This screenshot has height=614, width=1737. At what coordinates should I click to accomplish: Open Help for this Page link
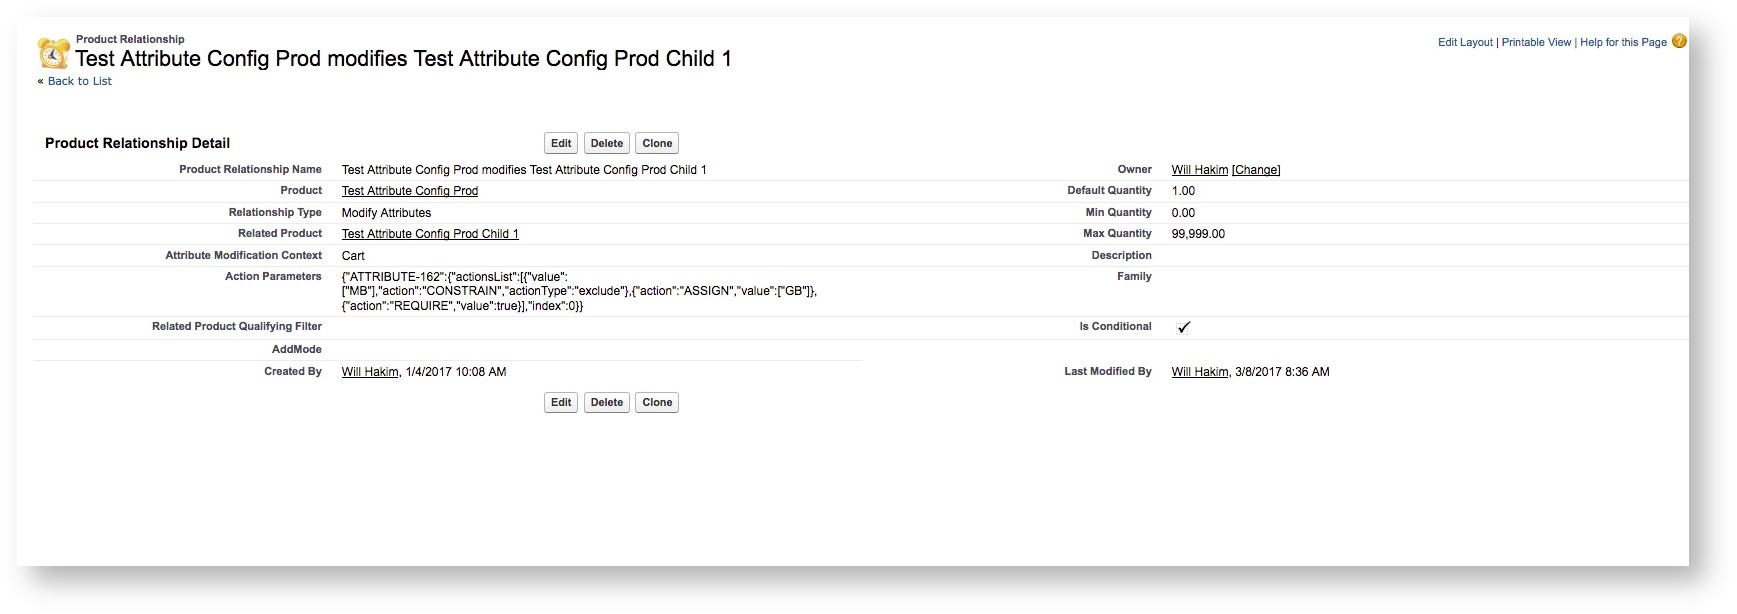tap(1623, 42)
